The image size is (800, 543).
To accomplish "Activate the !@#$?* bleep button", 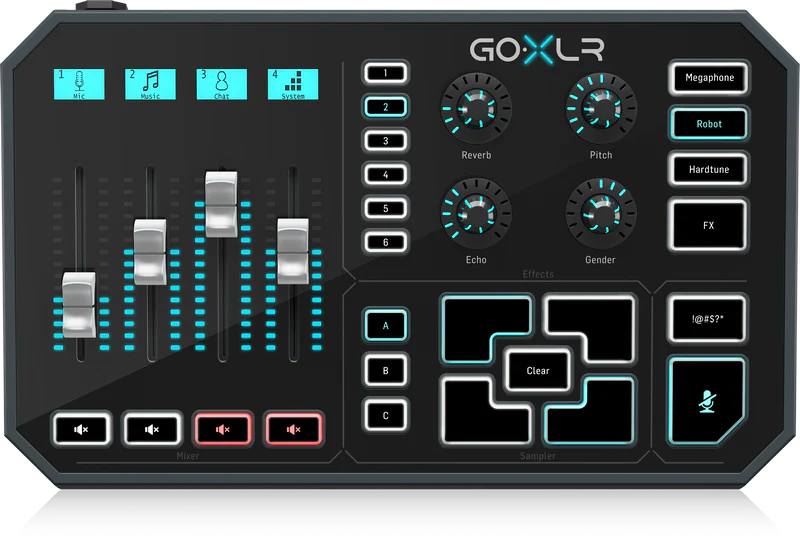I will 708,318.
